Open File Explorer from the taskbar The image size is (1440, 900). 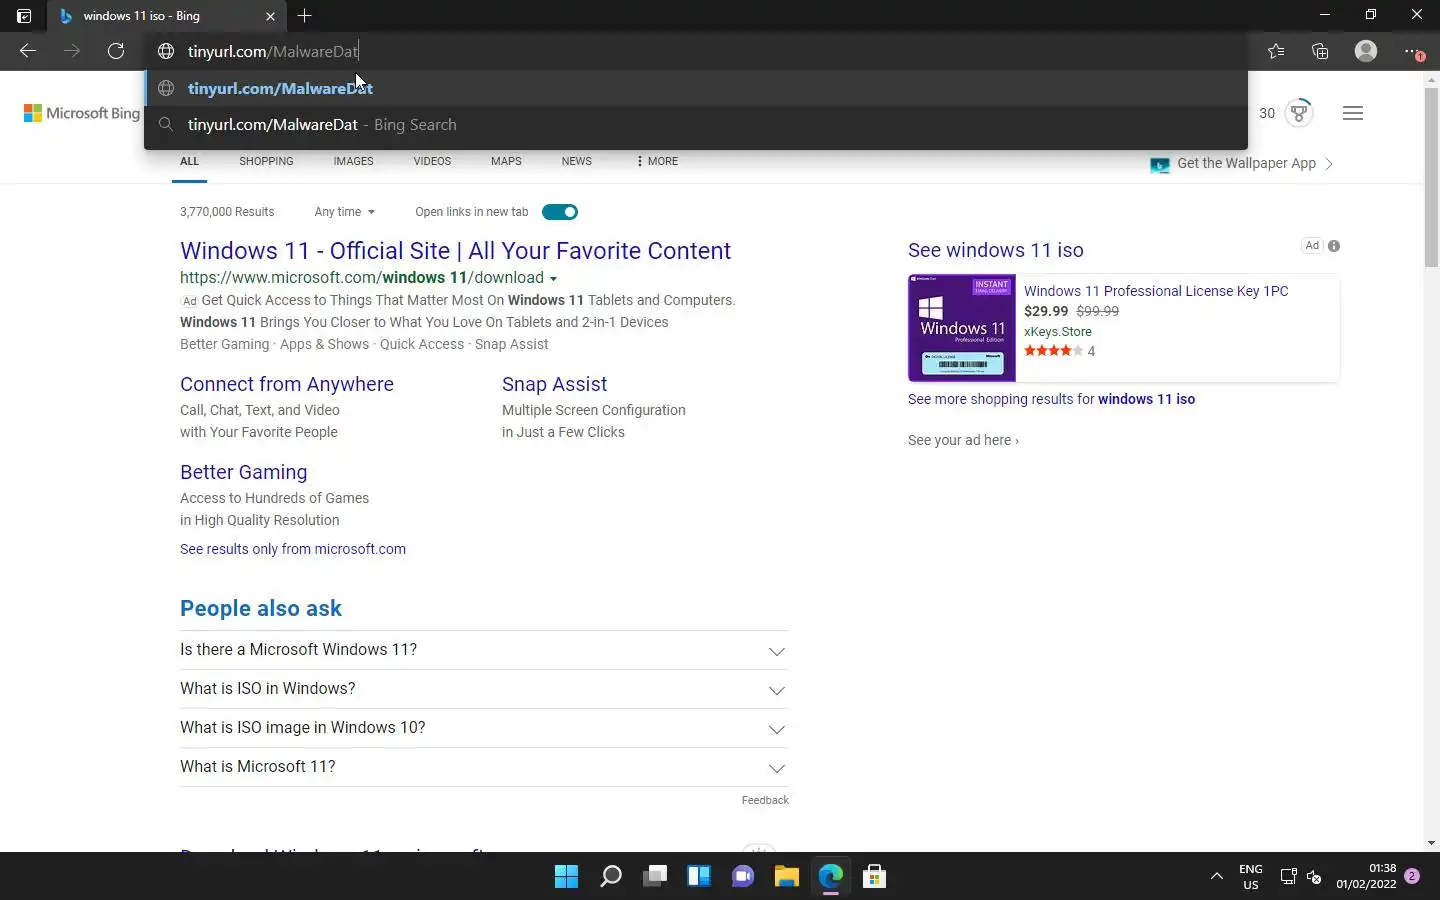tap(787, 877)
